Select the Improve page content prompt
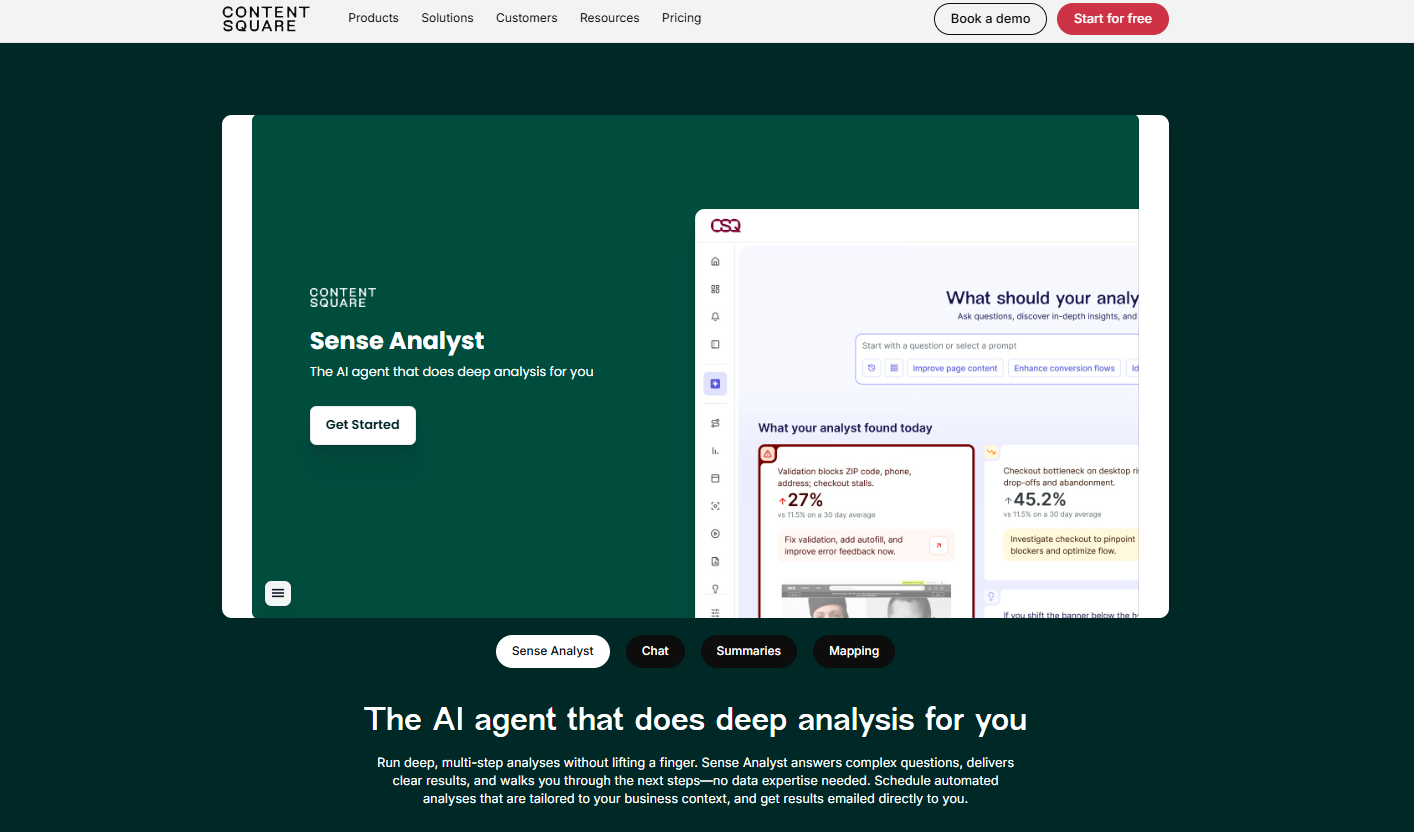The width and height of the screenshot is (1414, 832). coord(954,368)
